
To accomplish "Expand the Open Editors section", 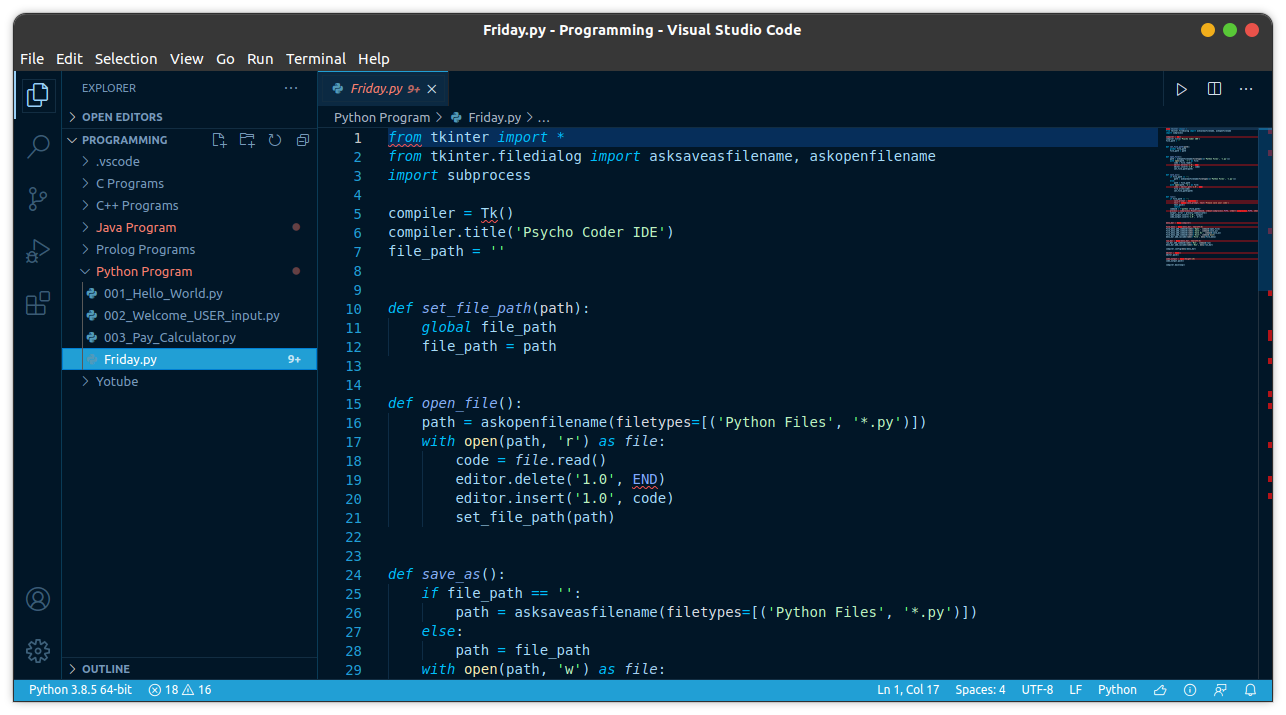I will click(190, 117).
